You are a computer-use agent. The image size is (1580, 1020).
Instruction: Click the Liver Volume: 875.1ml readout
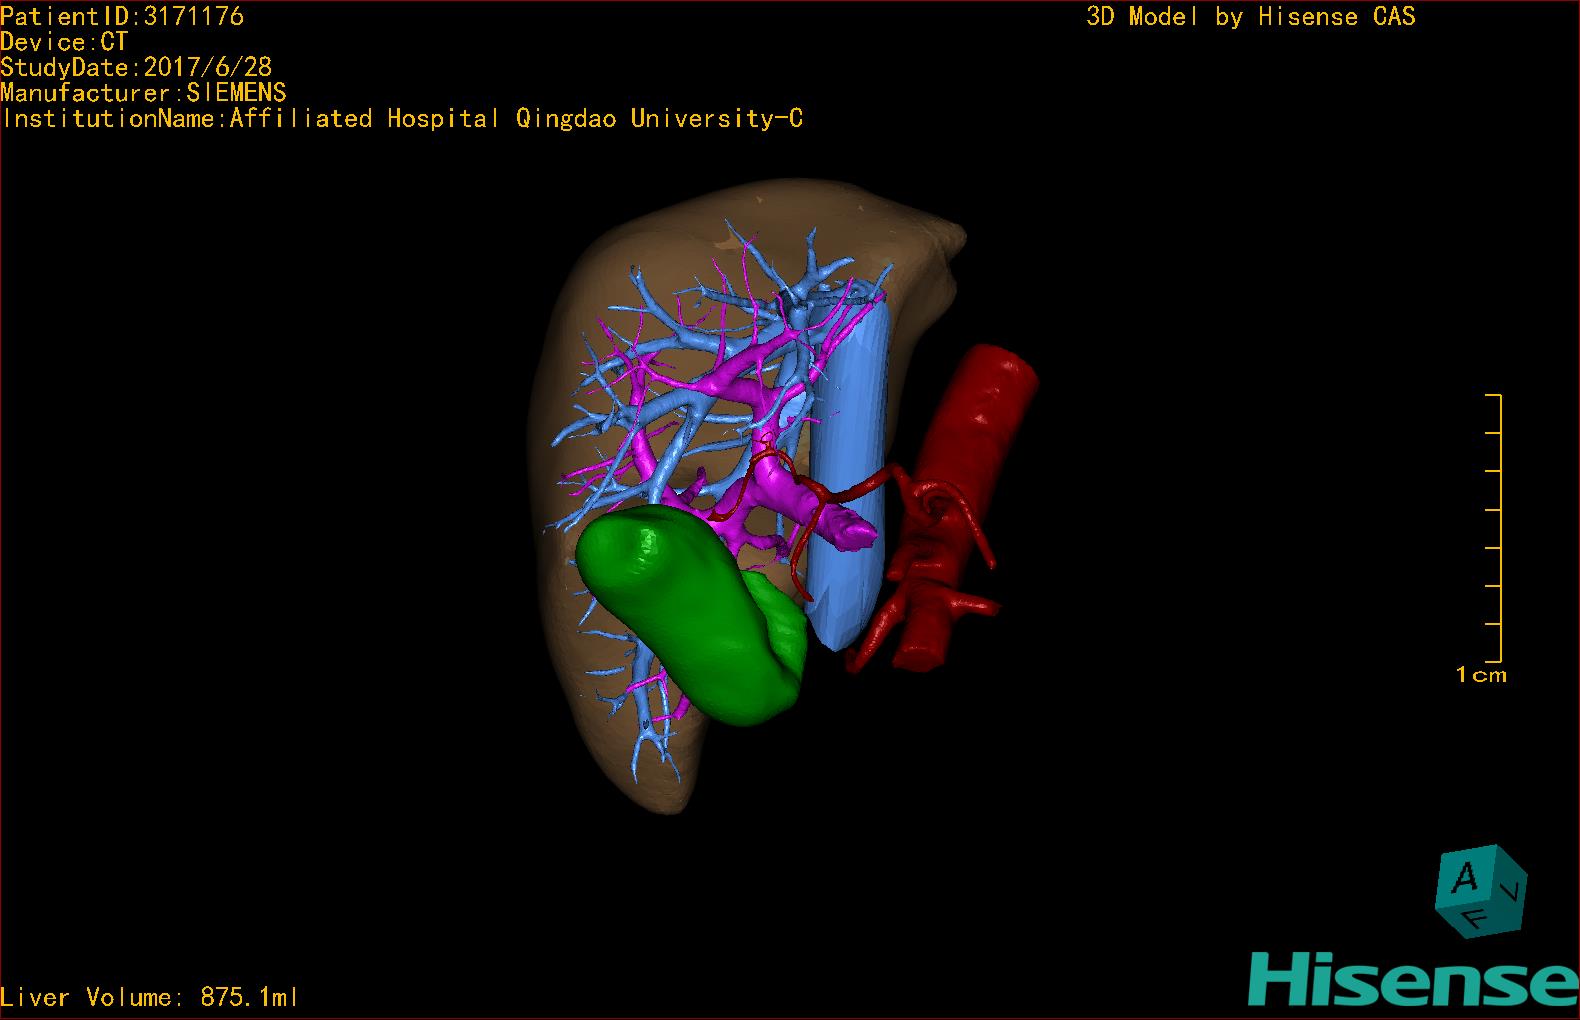click(149, 997)
